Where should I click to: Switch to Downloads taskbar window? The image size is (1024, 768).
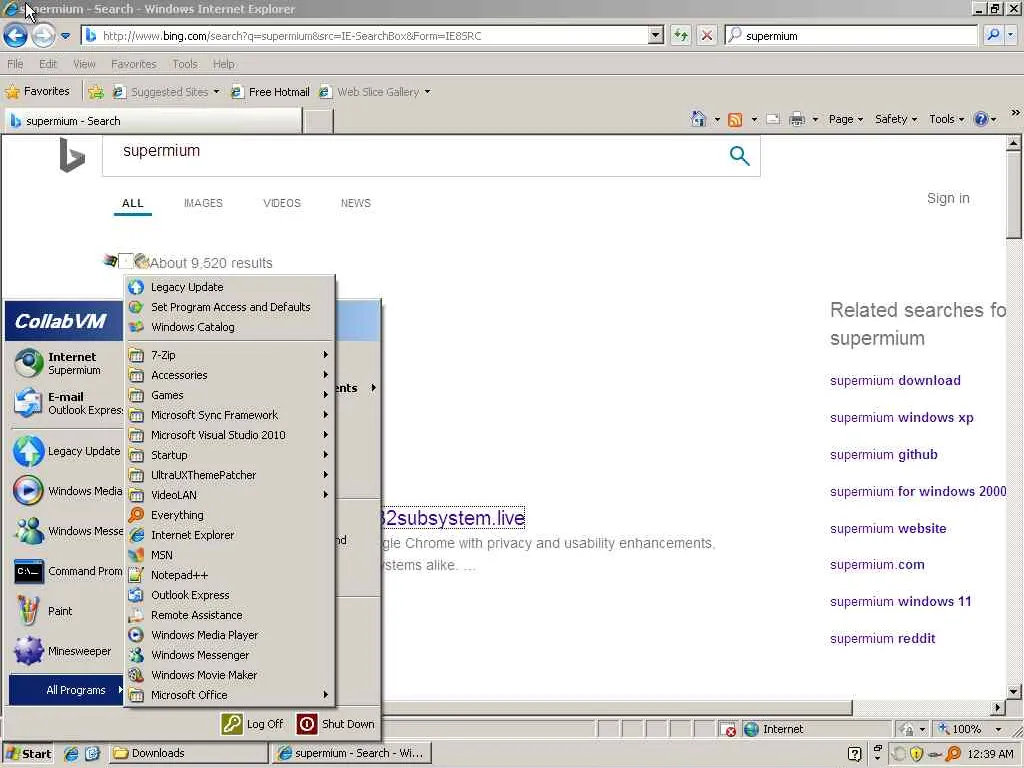(189, 753)
